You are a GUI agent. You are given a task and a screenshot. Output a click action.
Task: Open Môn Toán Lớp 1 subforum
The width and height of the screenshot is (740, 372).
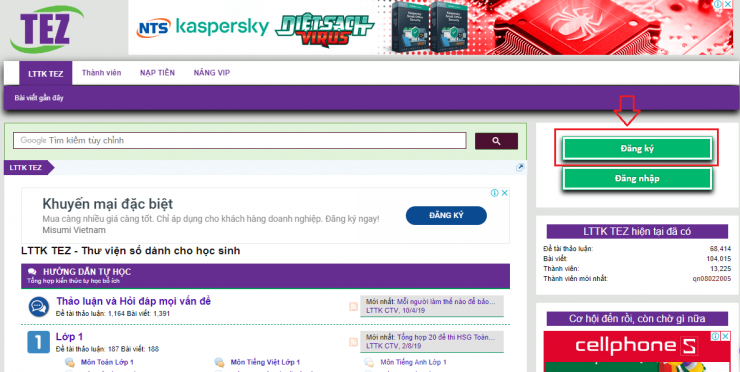pos(107,362)
